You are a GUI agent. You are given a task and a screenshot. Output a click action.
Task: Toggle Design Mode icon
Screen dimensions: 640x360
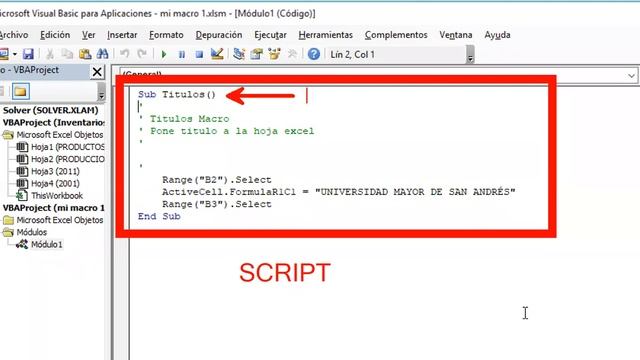click(x=217, y=54)
